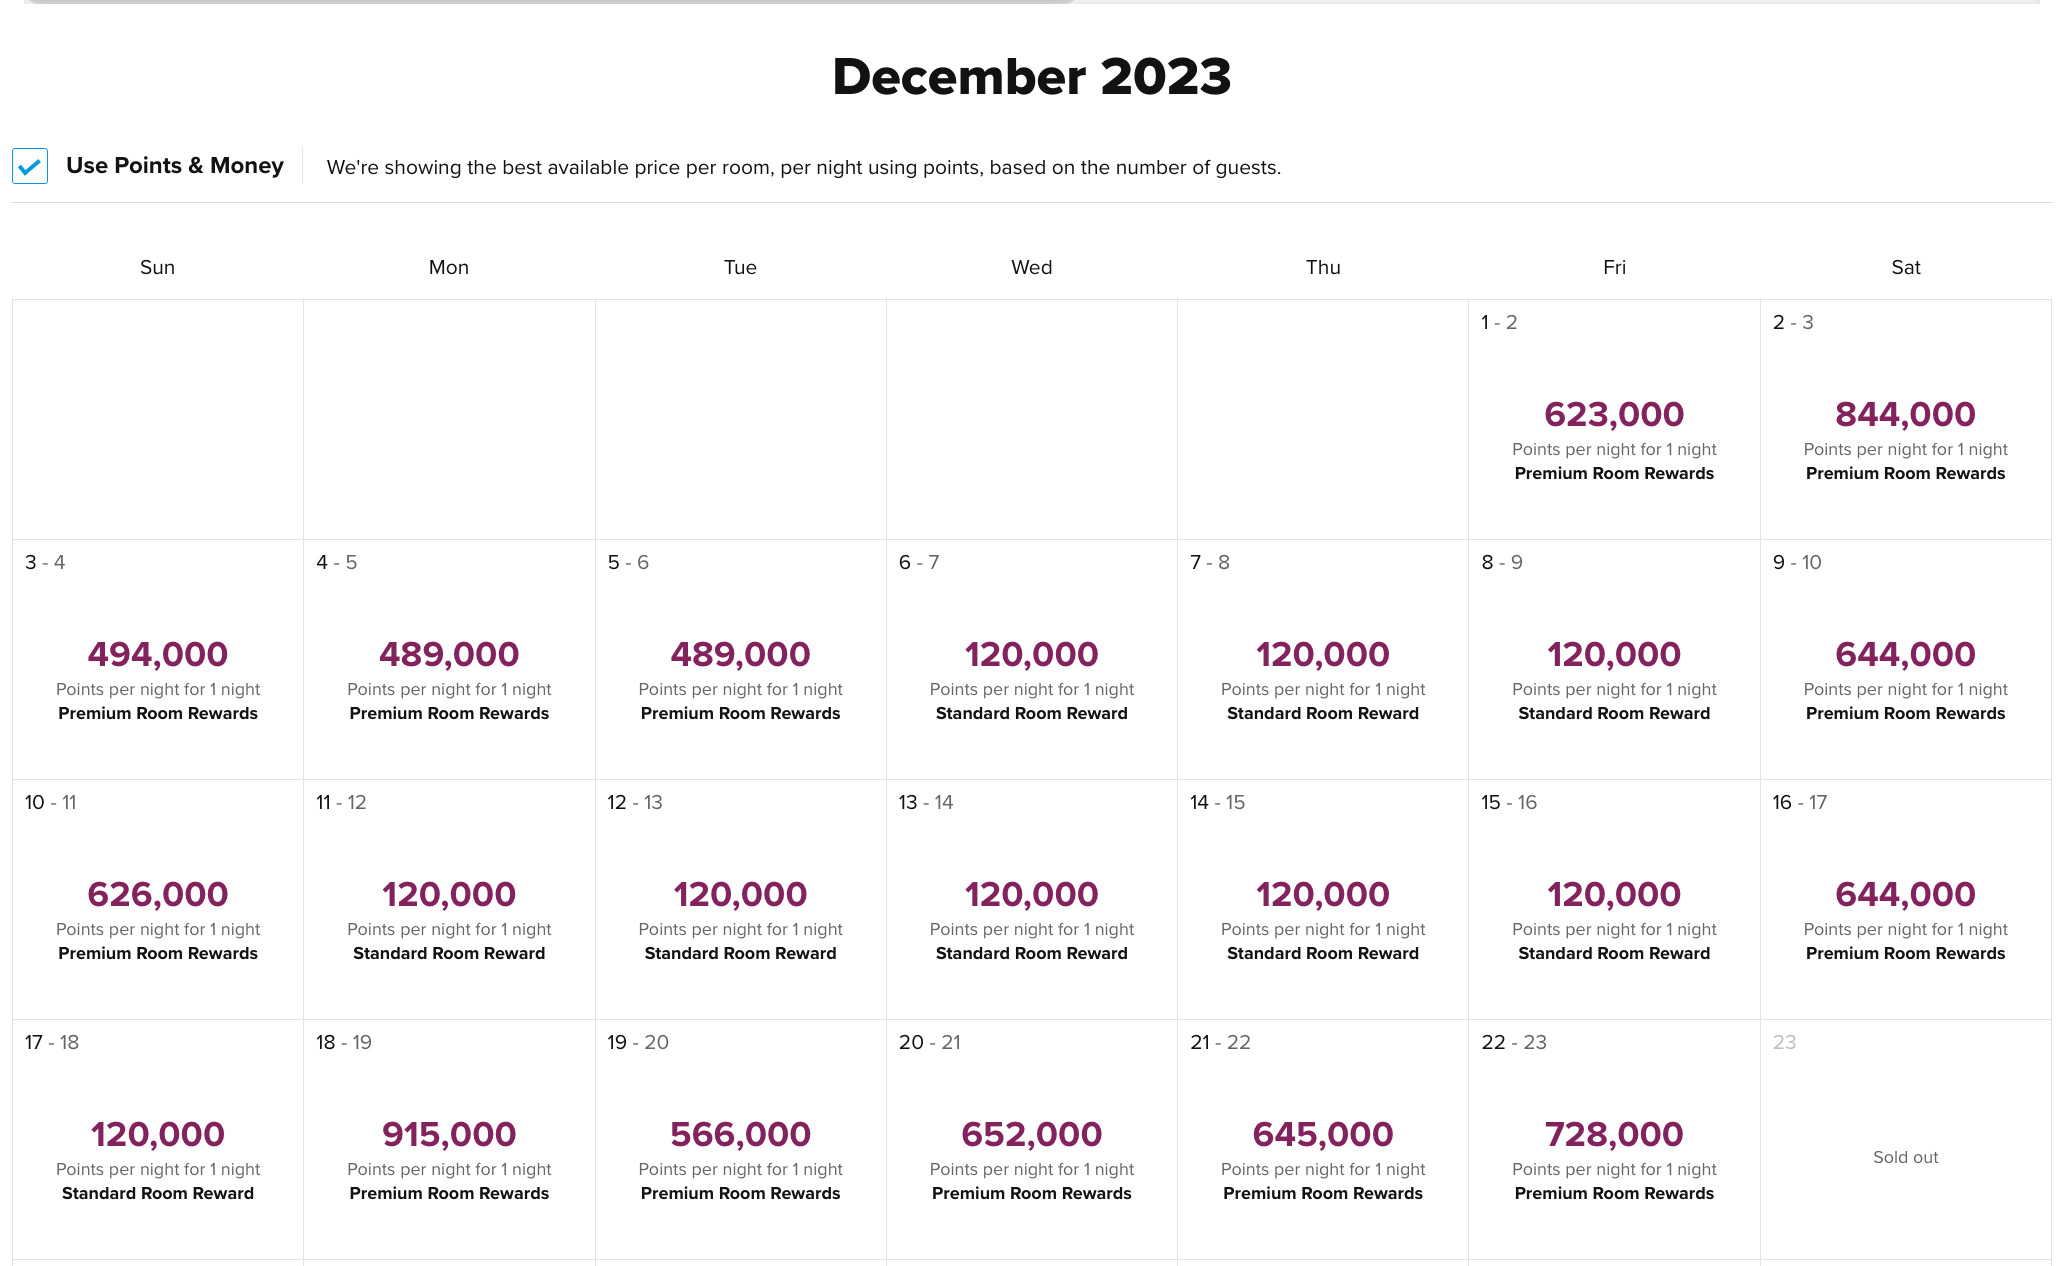Click the Fri day-of-week header

[1613, 267]
